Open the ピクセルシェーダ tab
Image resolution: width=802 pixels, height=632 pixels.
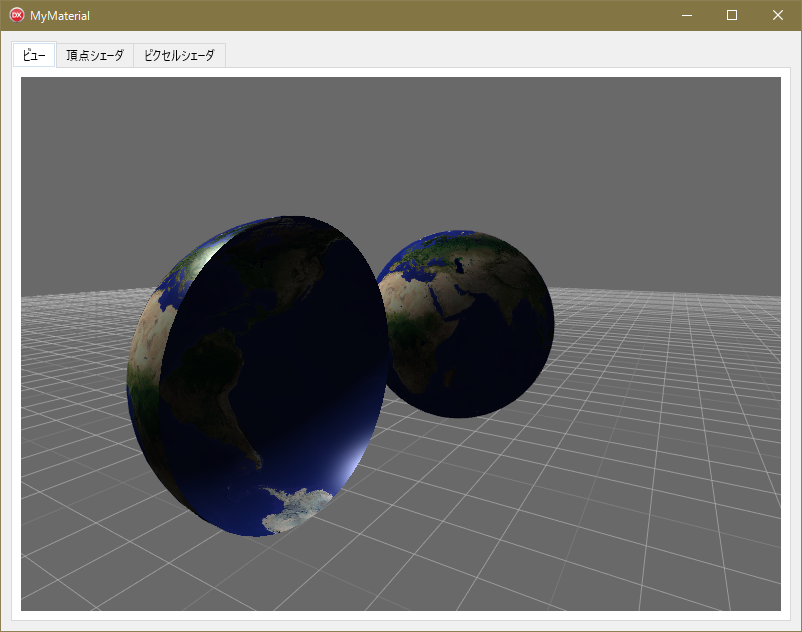tap(180, 55)
